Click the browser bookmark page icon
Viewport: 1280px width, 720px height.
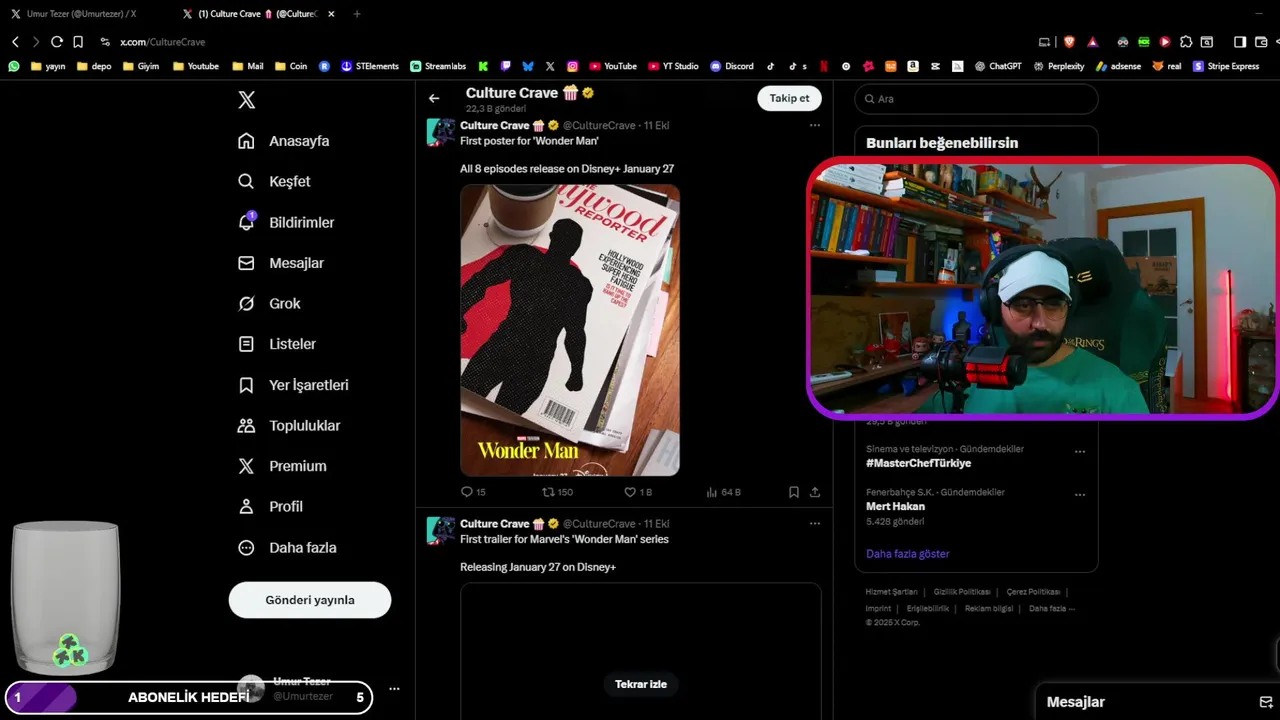[x=78, y=42]
